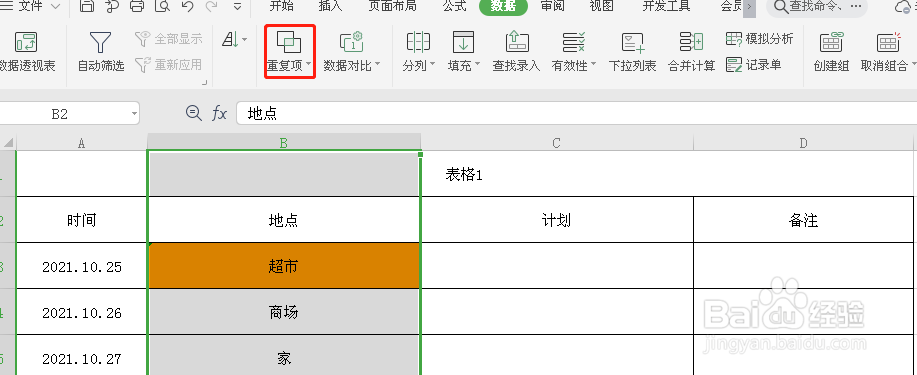Viewport: 917px width, 375px height.
Task: Click the orange 超市 cell
Action: click(284, 266)
